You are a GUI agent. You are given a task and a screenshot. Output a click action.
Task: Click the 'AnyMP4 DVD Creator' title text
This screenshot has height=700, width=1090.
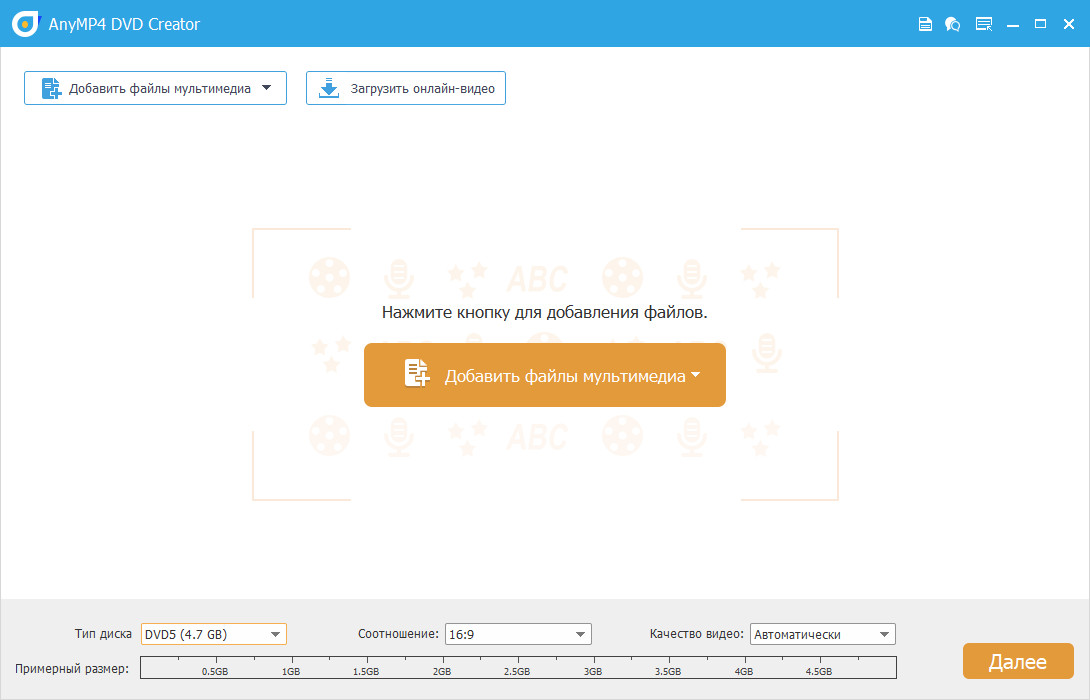click(124, 24)
